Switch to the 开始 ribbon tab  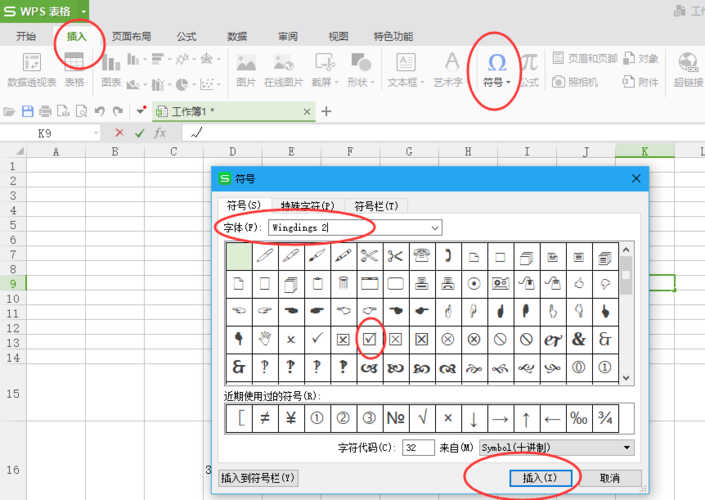(26, 36)
